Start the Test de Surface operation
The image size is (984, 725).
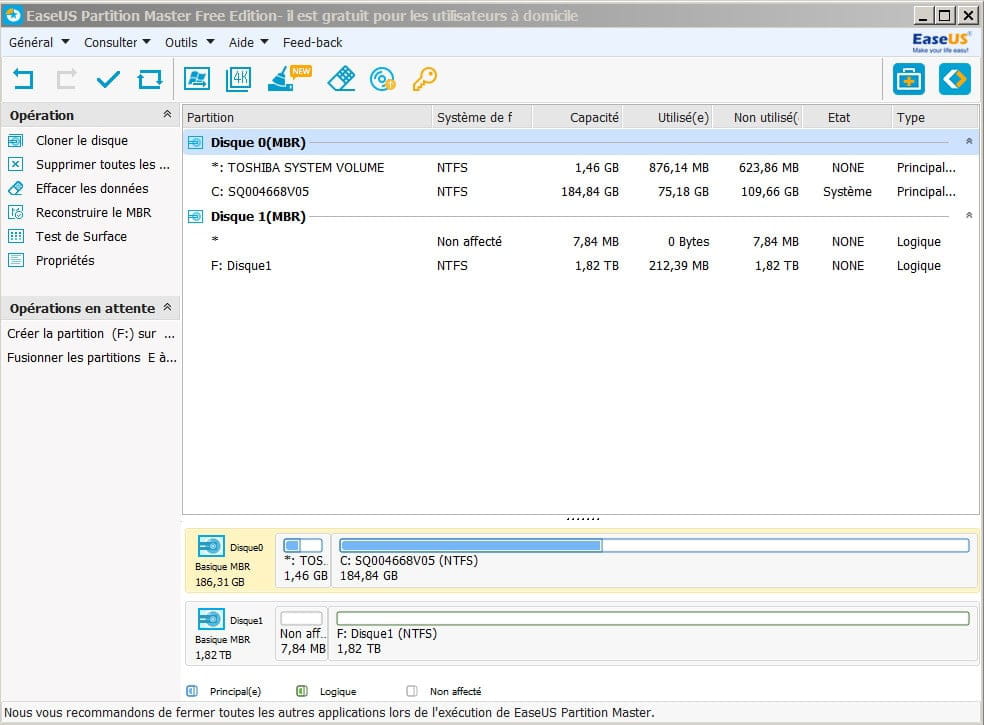pos(81,237)
